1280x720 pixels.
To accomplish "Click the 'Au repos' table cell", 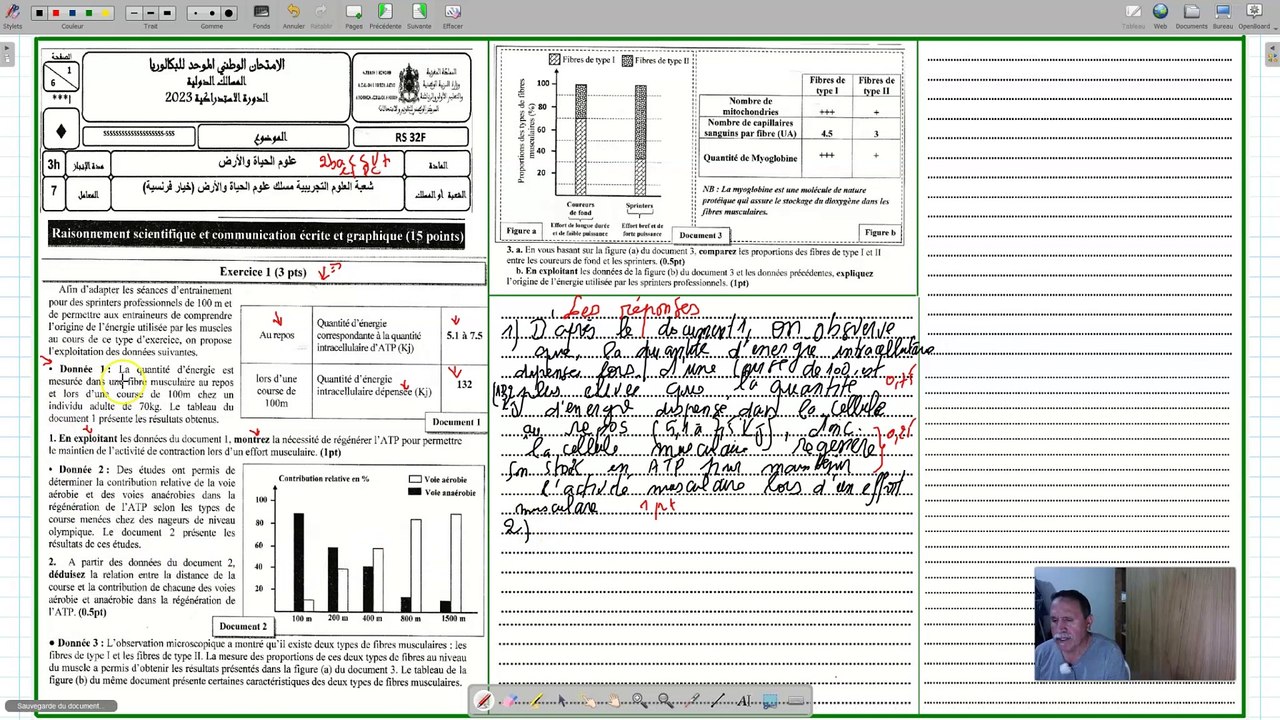I will (276, 335).
